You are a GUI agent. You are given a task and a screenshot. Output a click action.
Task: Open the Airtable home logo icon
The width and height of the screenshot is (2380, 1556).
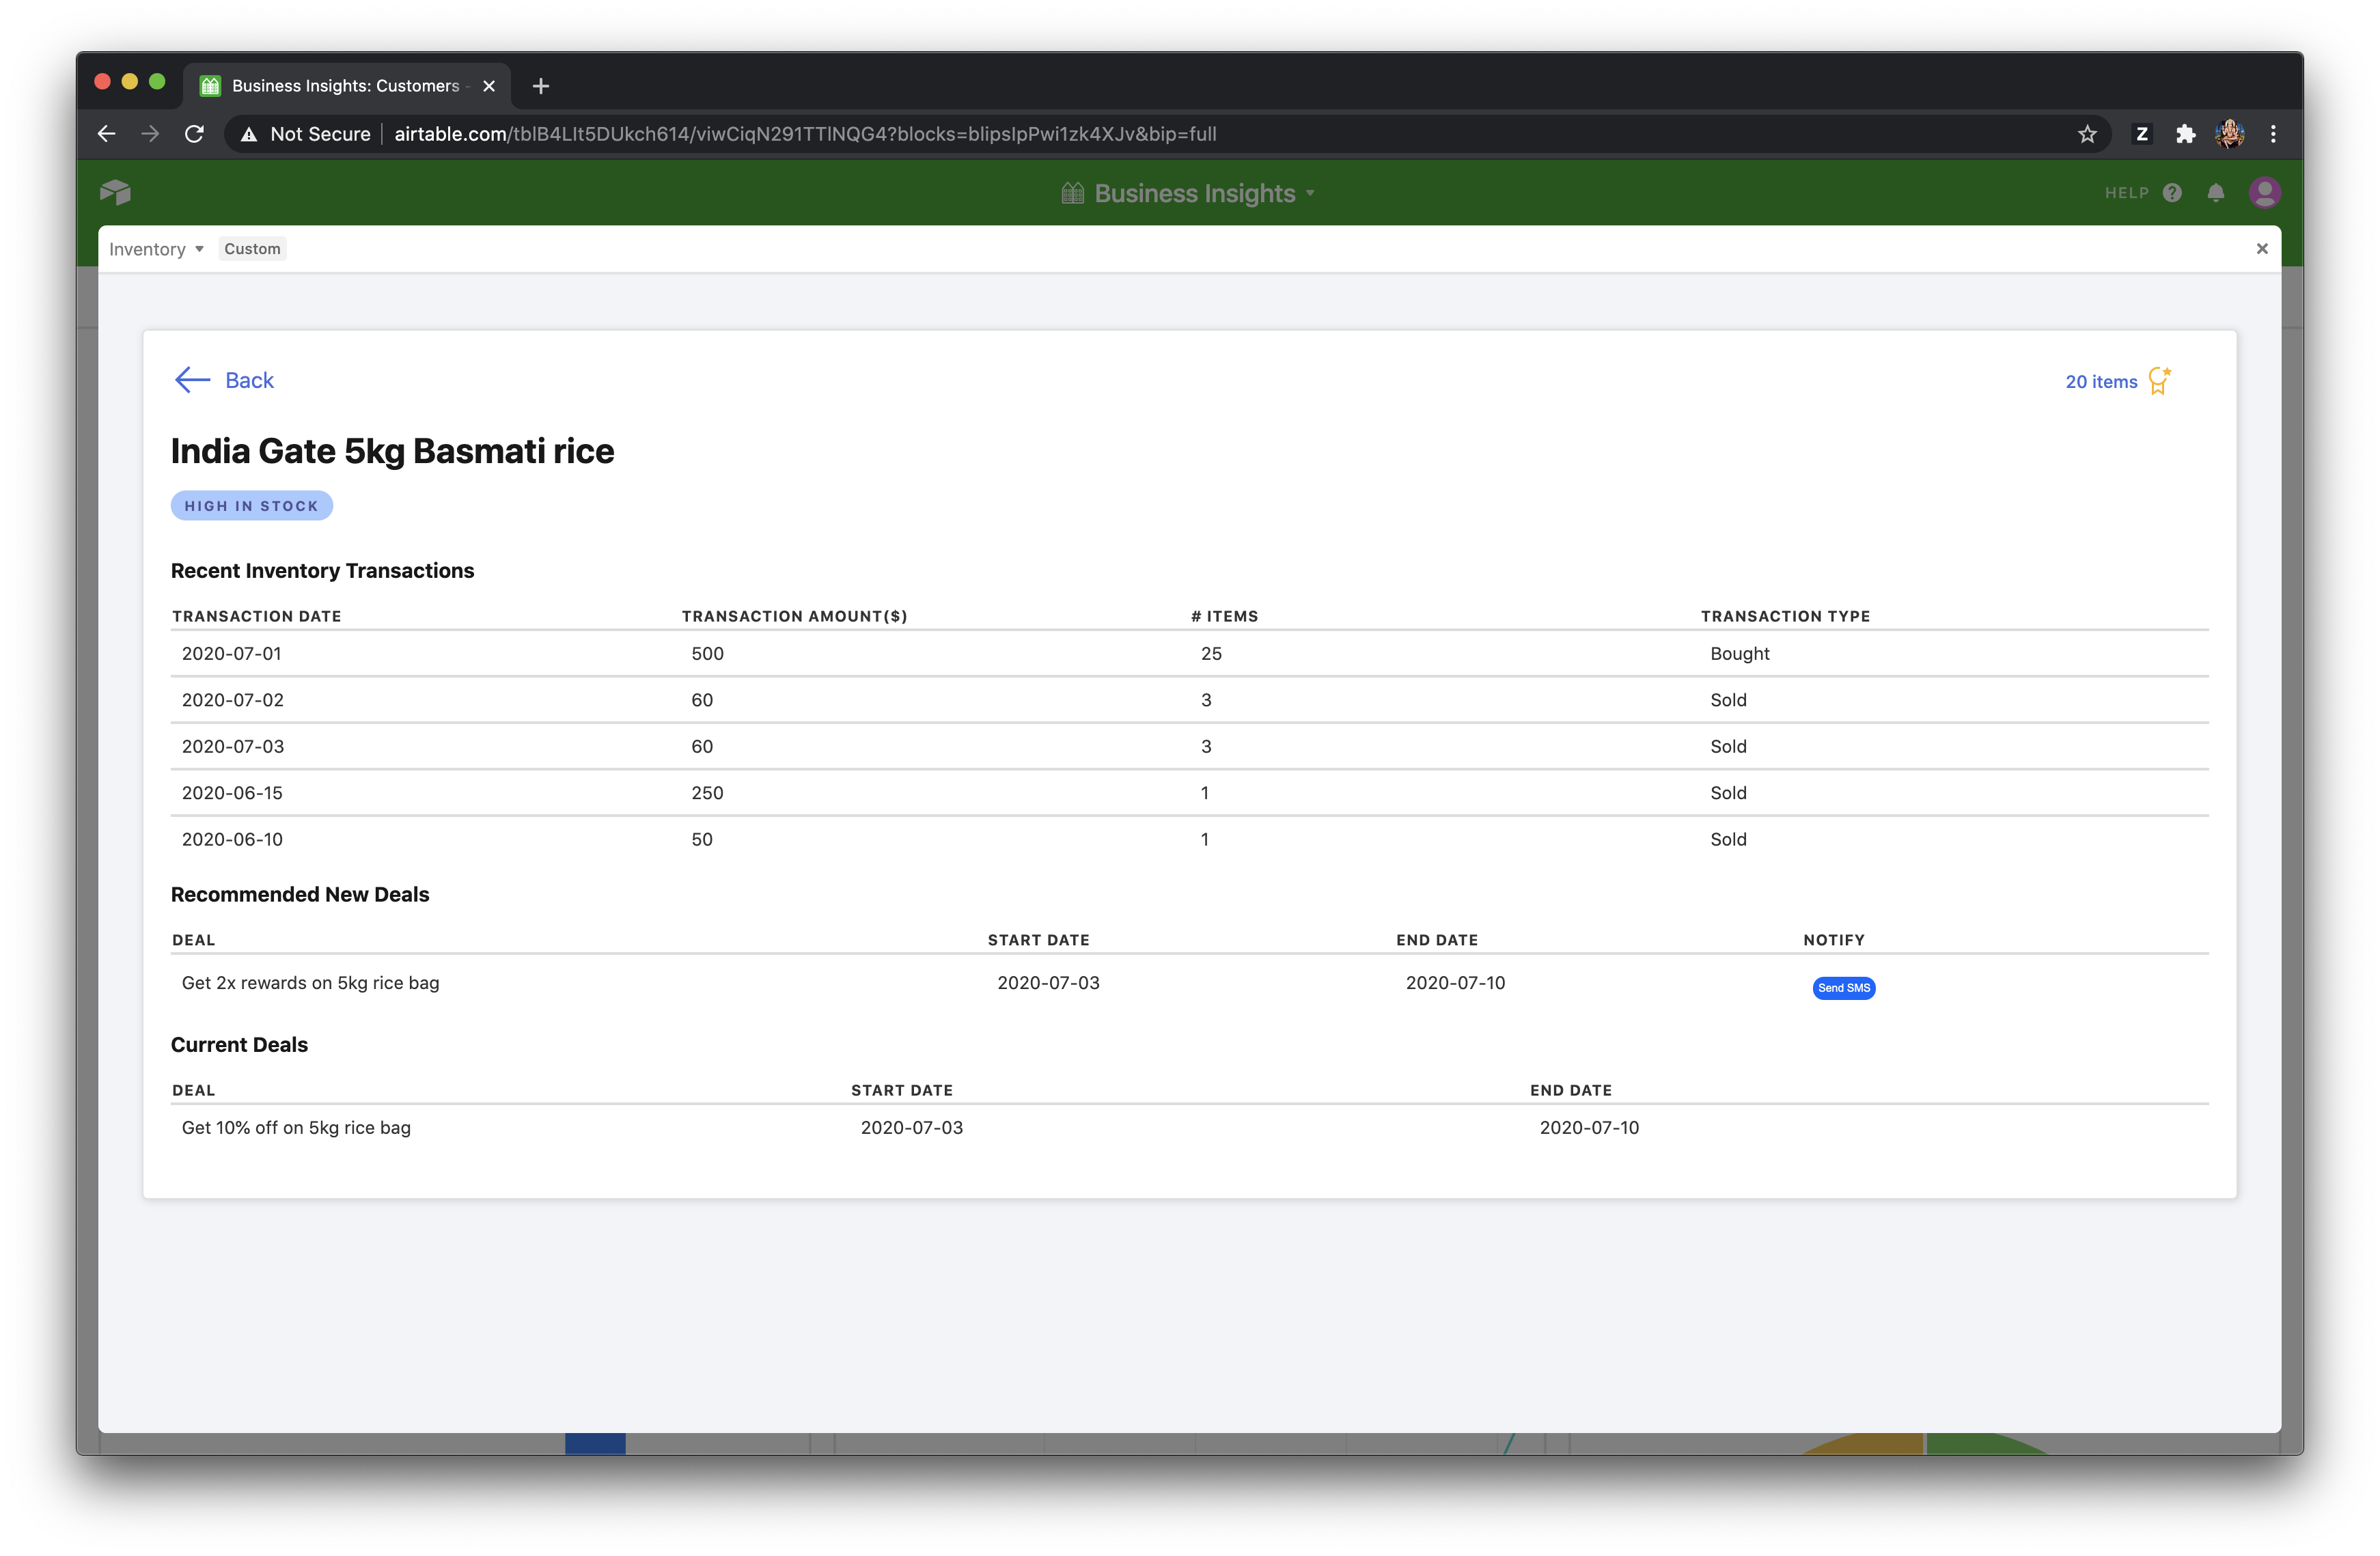point(116,192)
